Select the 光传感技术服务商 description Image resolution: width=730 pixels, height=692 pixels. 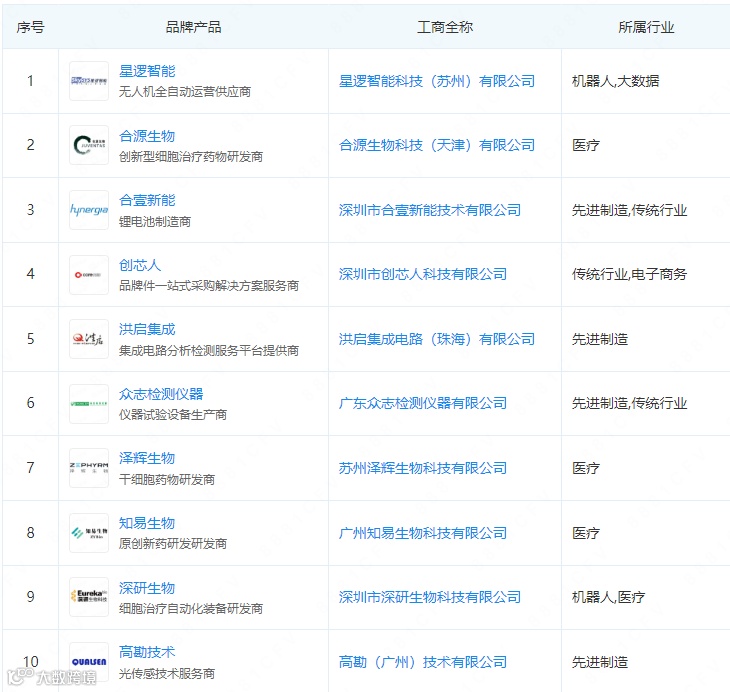167,673
